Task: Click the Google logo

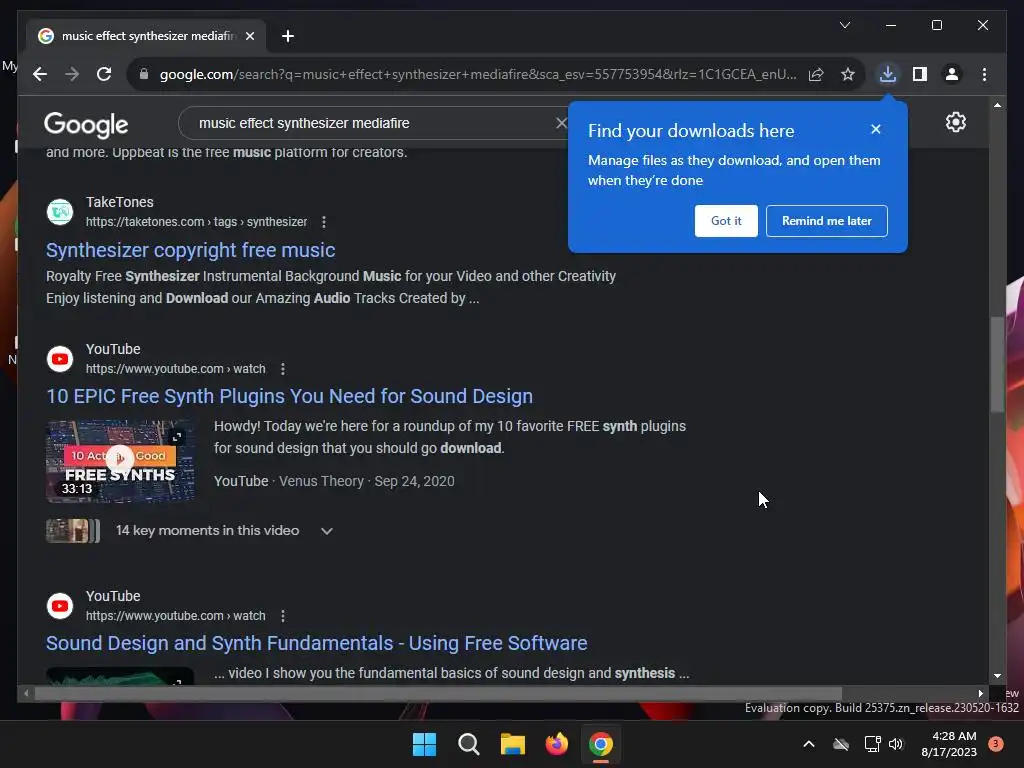Action: 86,124
